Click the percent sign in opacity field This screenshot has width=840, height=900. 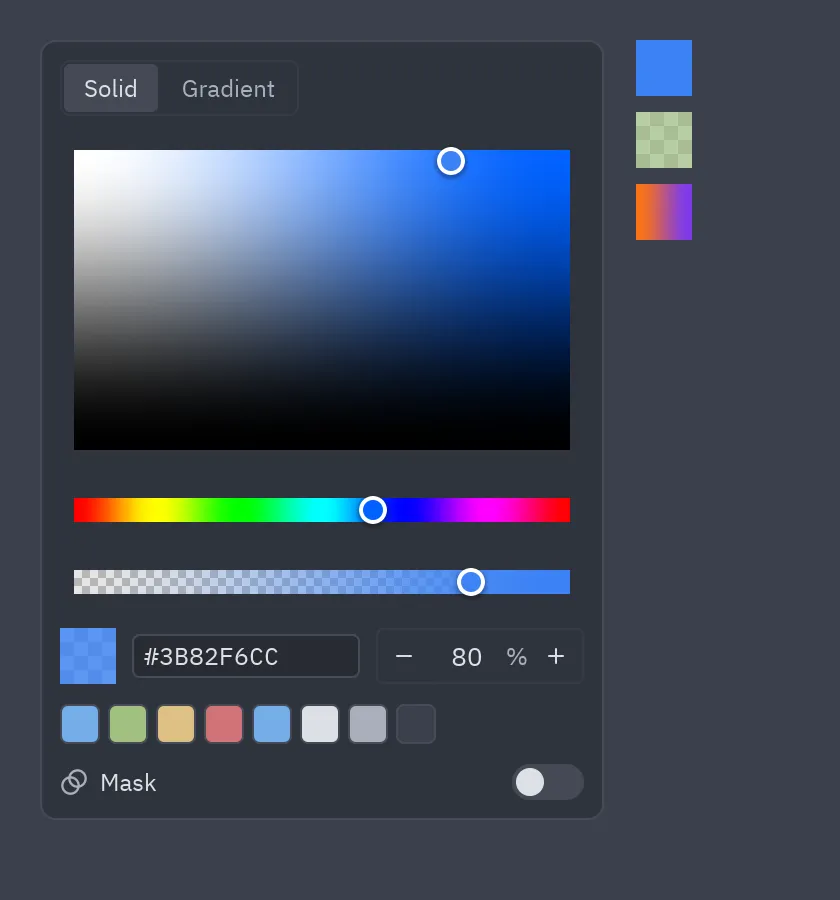(517, 657)
